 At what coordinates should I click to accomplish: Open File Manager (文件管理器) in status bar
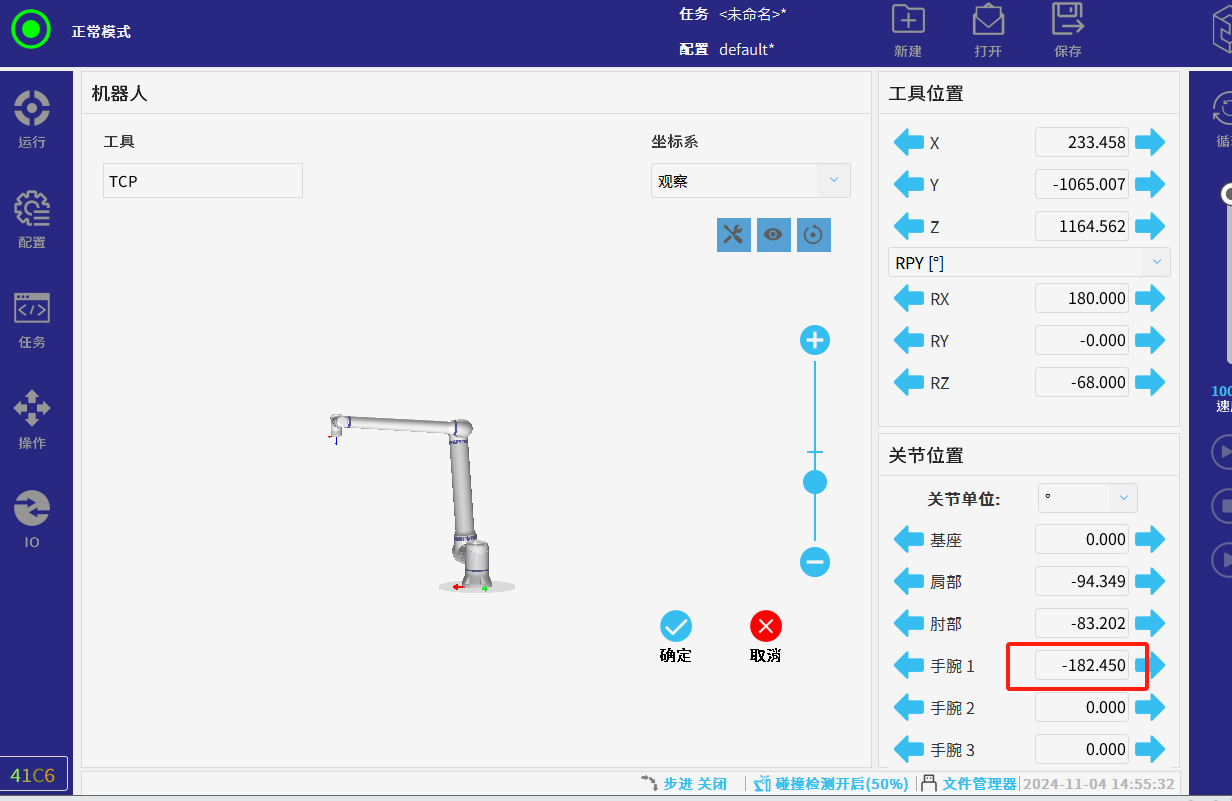(968, 784)
